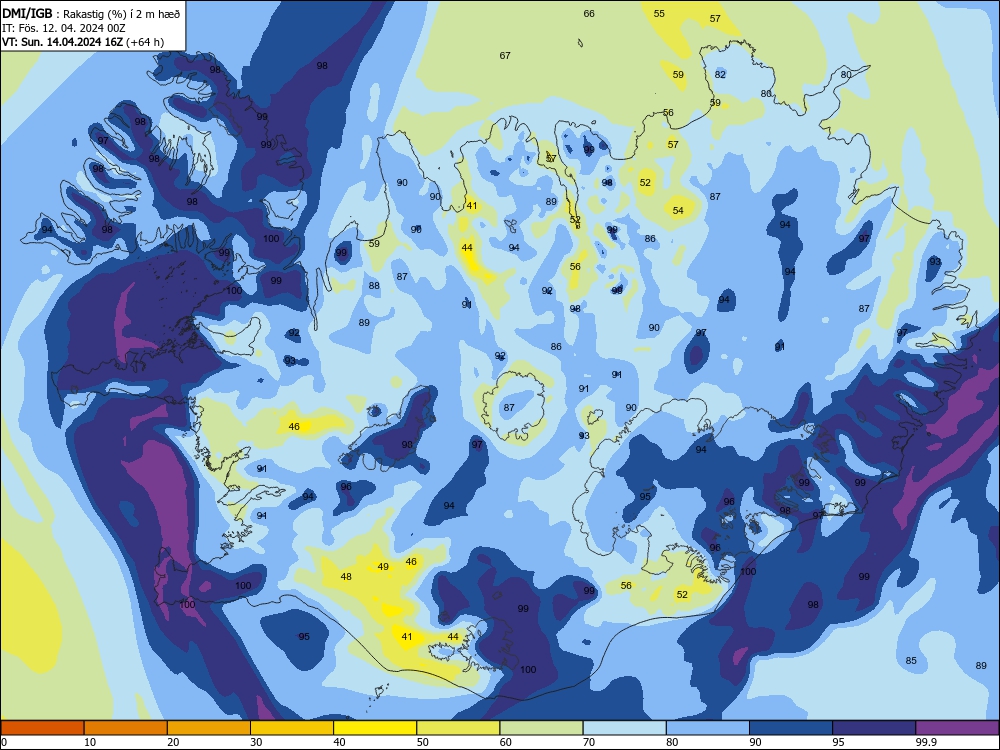Click the 10-20 orange legend swatch
Viewport: 1000px width, 750px height.
(126, 728)
